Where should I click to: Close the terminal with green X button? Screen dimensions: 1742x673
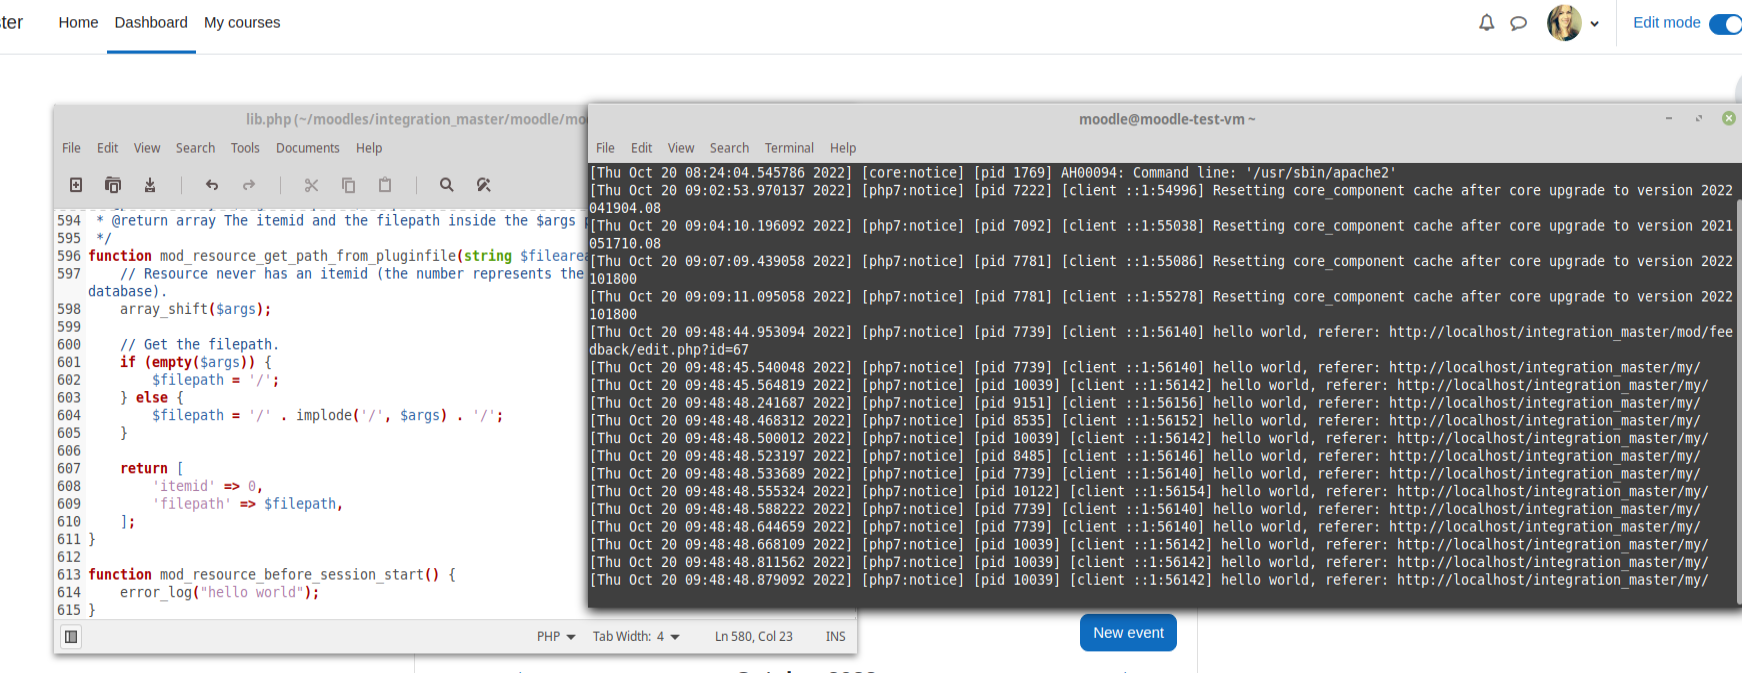click(x=1728, y=119)
